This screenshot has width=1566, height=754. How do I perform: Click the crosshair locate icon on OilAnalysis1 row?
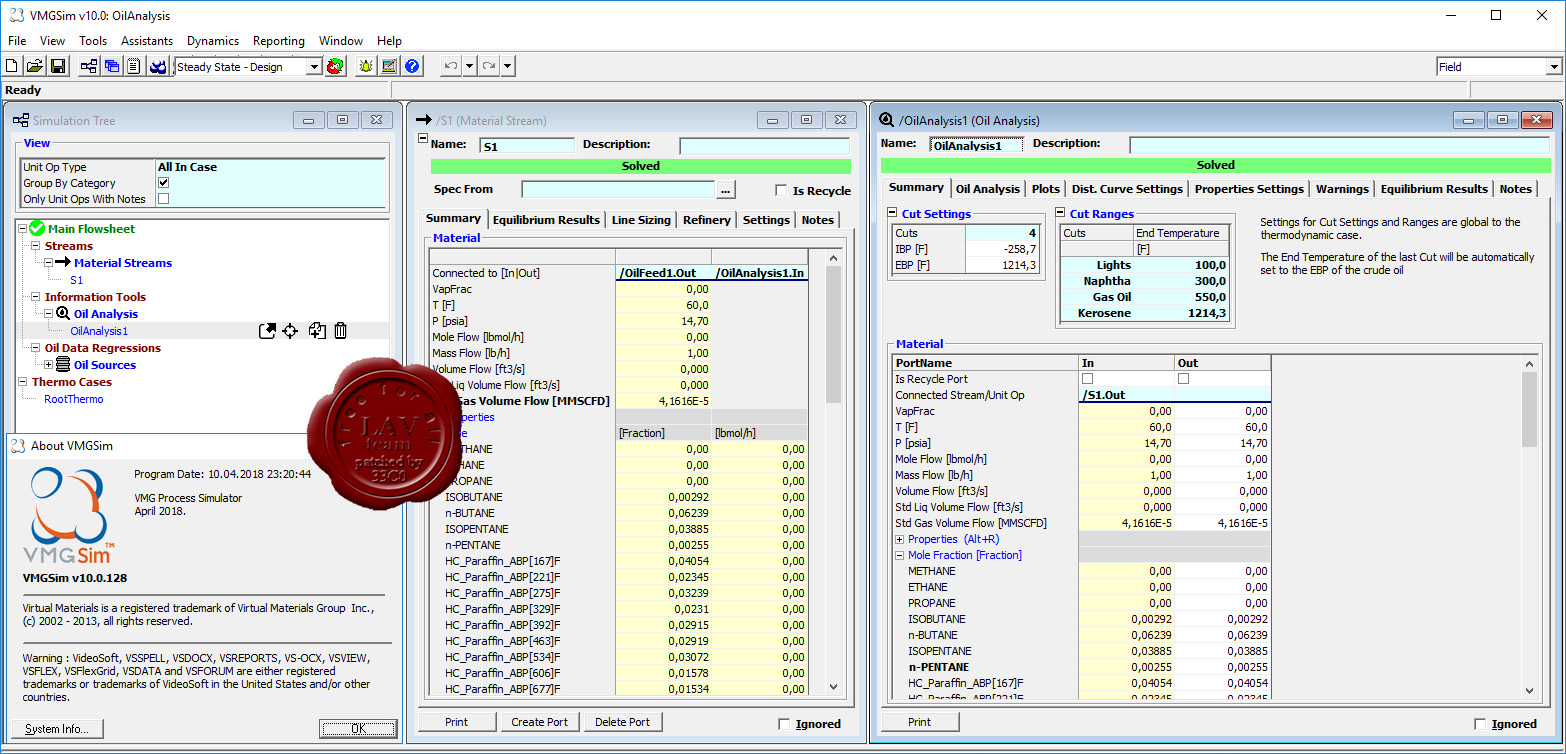click(290, 331)
